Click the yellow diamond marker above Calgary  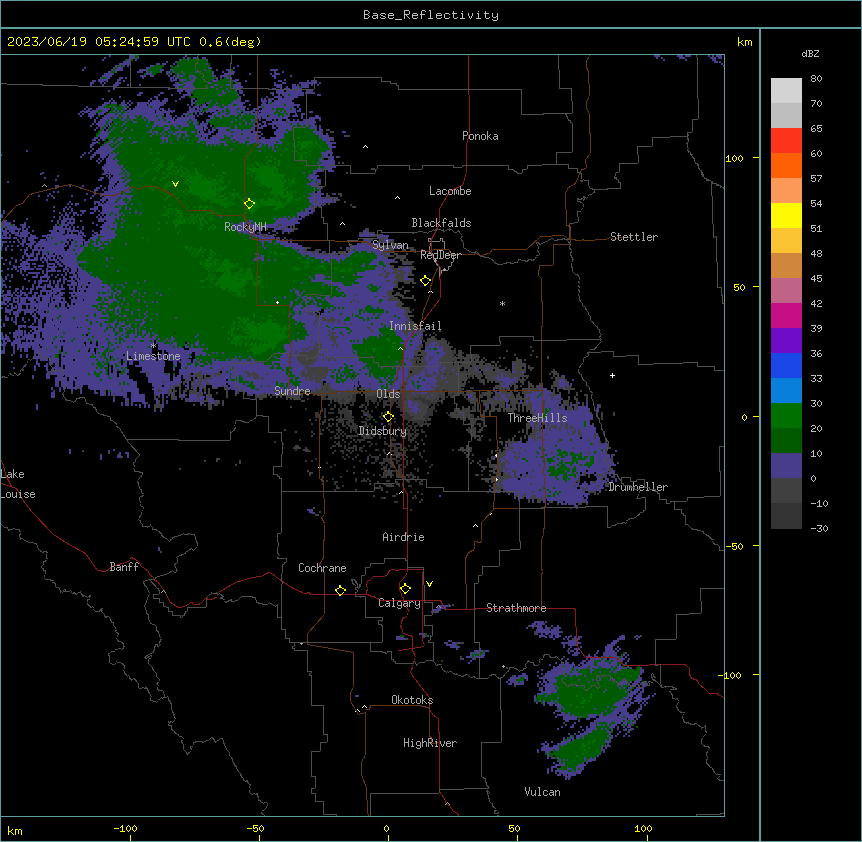point(405,589)
